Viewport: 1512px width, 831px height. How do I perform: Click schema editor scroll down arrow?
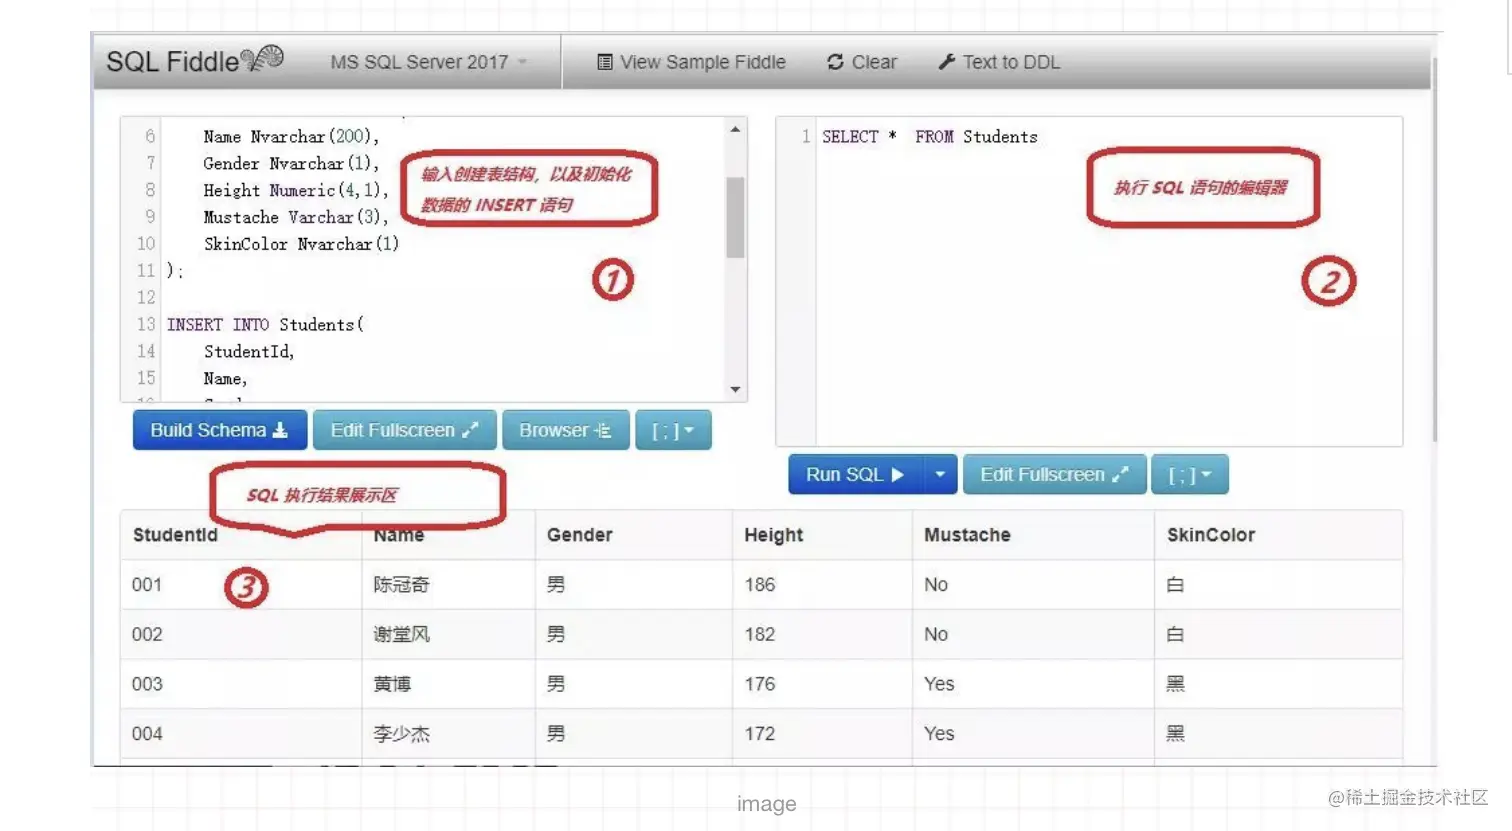coord(736,389)
